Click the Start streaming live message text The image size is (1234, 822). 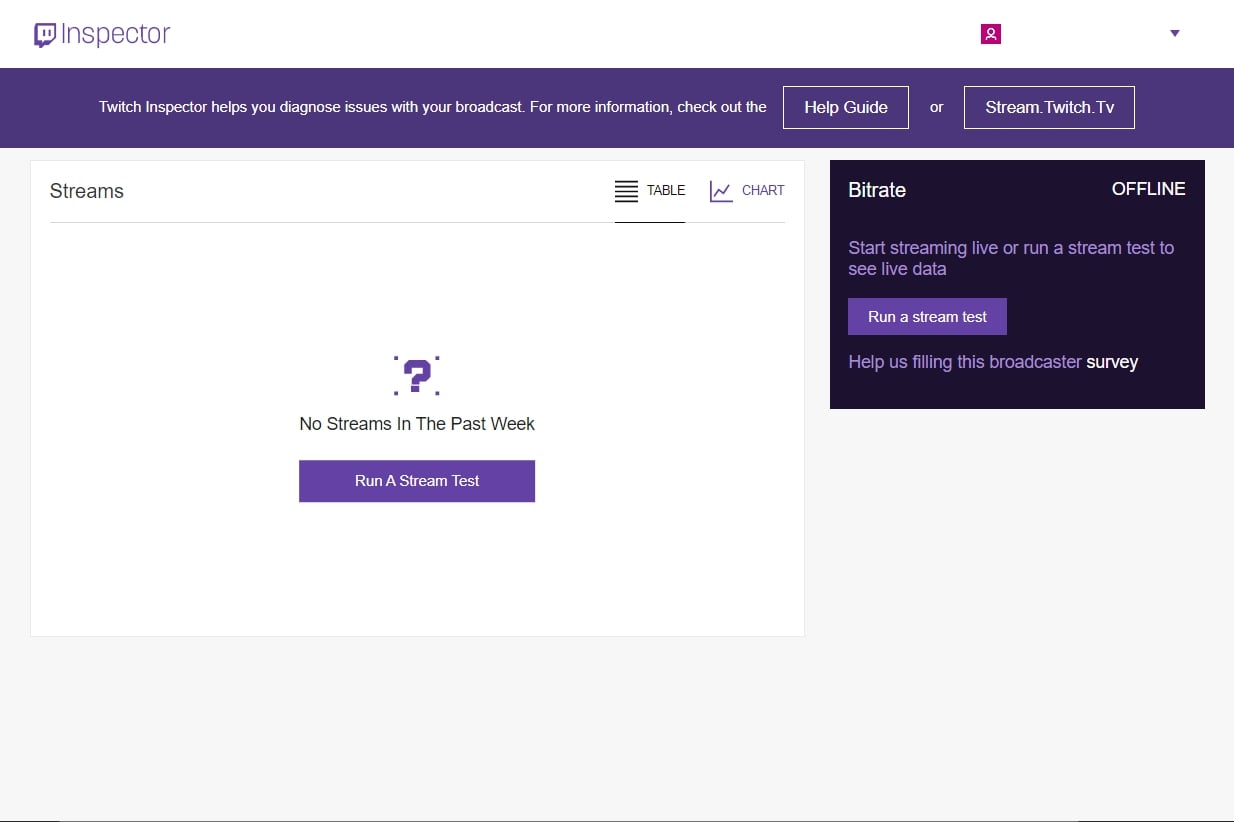click(x=1011, y=258)
